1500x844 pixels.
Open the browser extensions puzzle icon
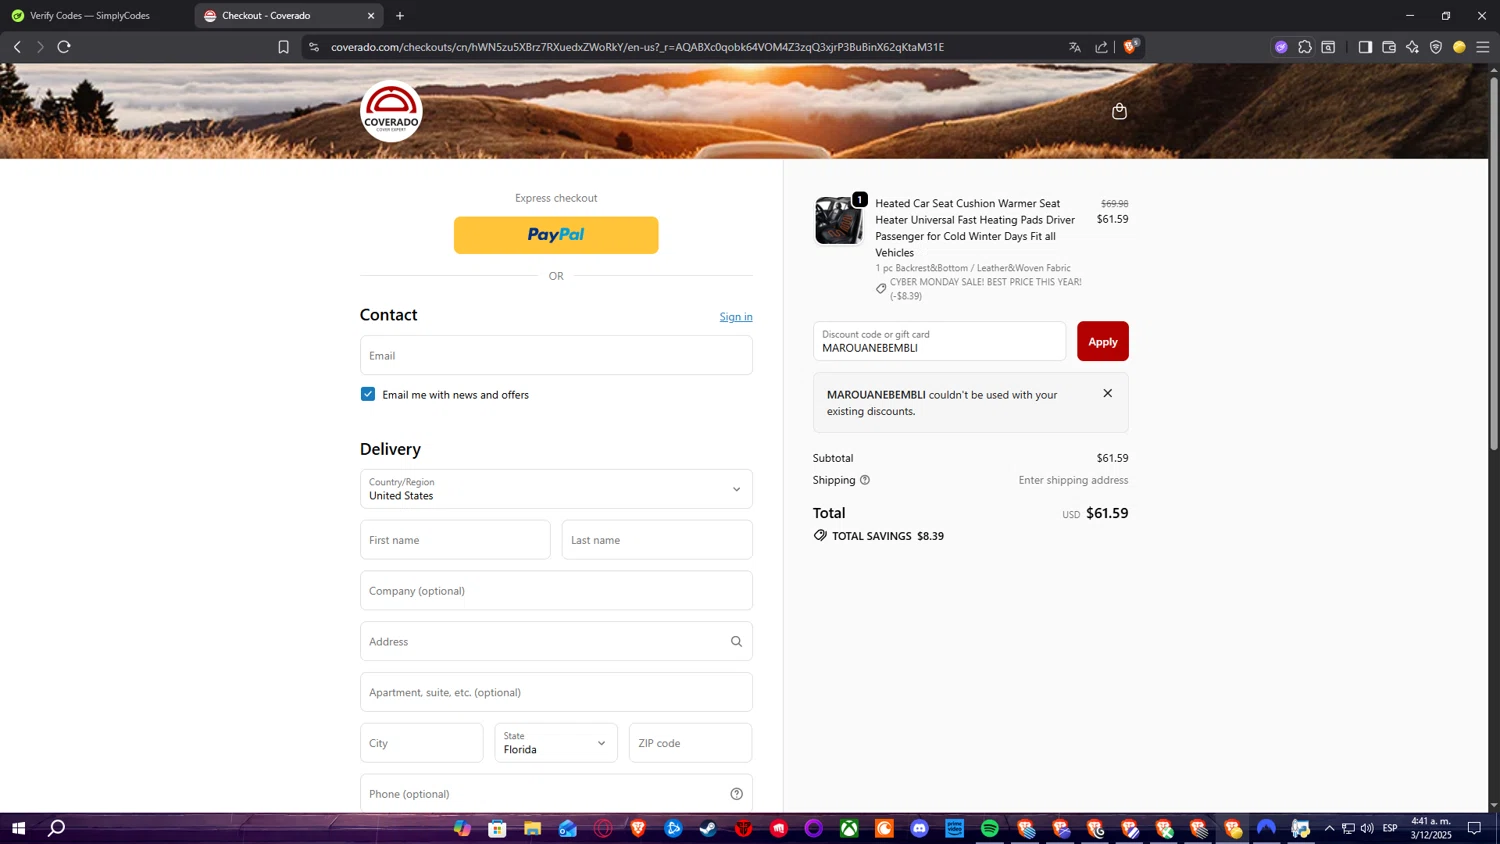click(1305, 47)
